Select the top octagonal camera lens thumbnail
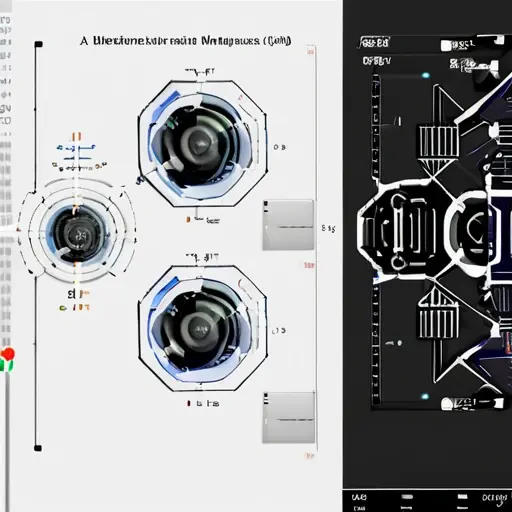Image resolution: width=512 pixels, height=512 pixels. tap(203, 144)
